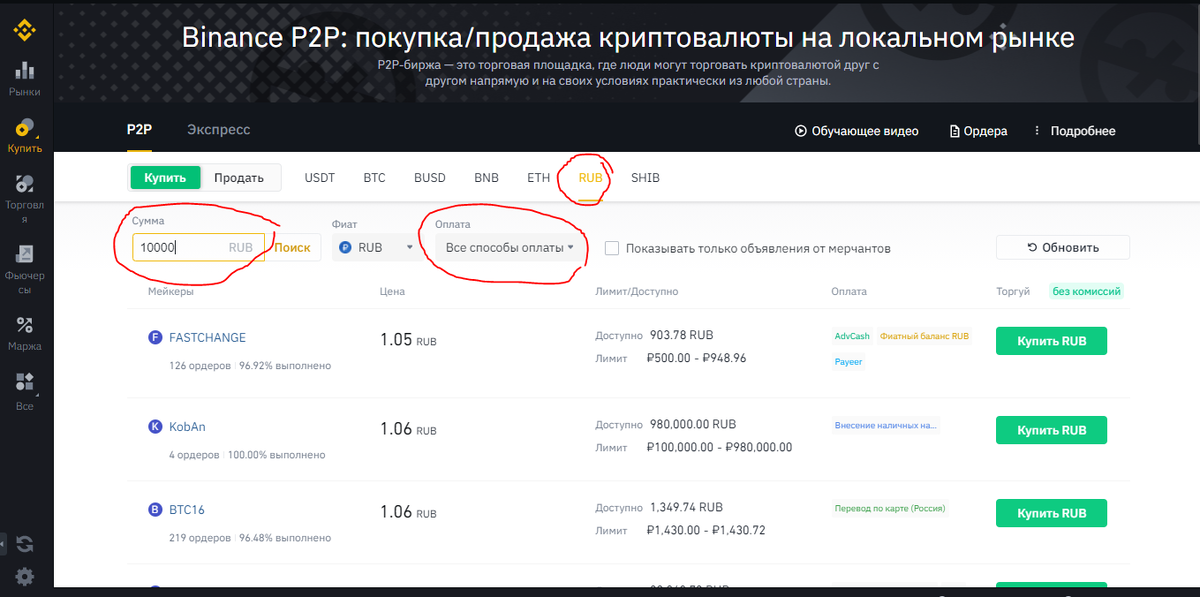Select the Купить toggle button
This screenshot has width=1200, height=597.
pos(165,178)
